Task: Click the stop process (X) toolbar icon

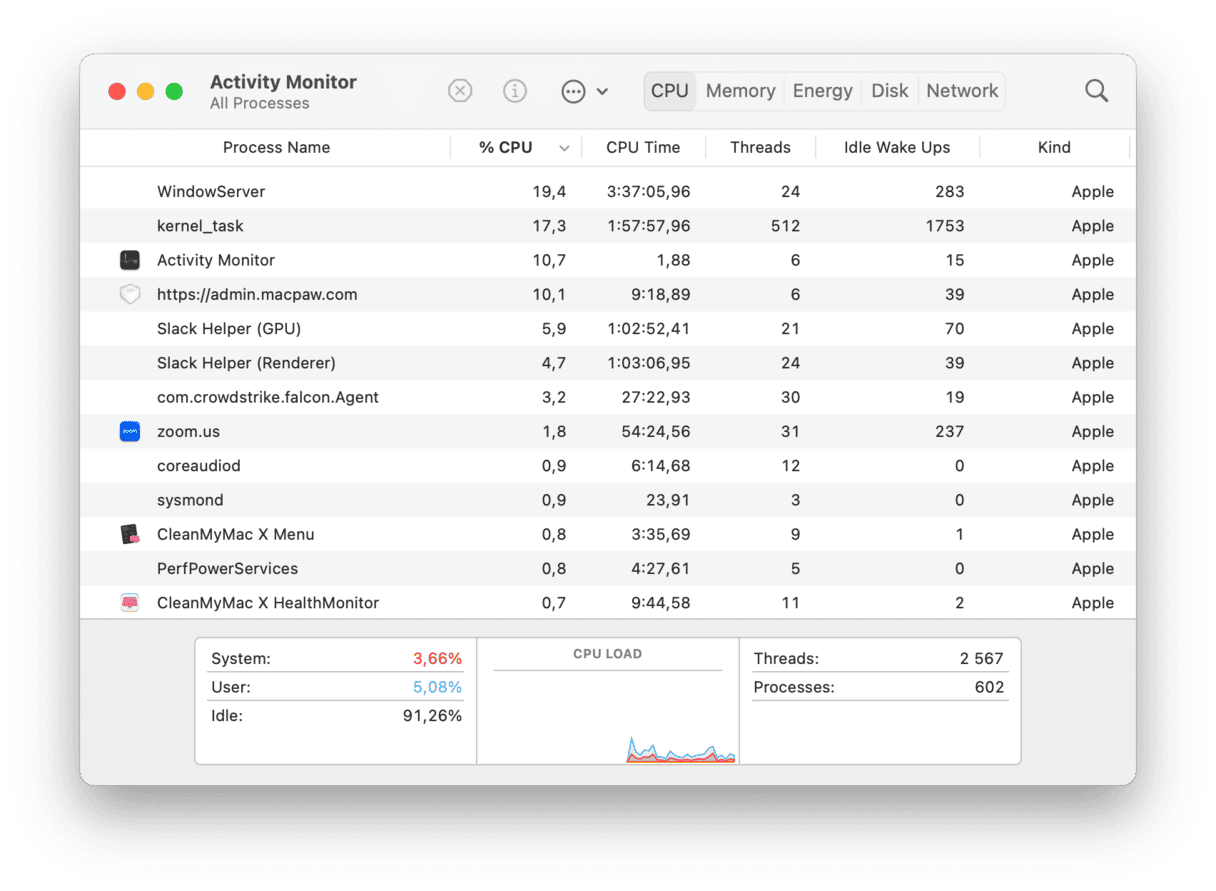Action: click(x=459, y=91)
